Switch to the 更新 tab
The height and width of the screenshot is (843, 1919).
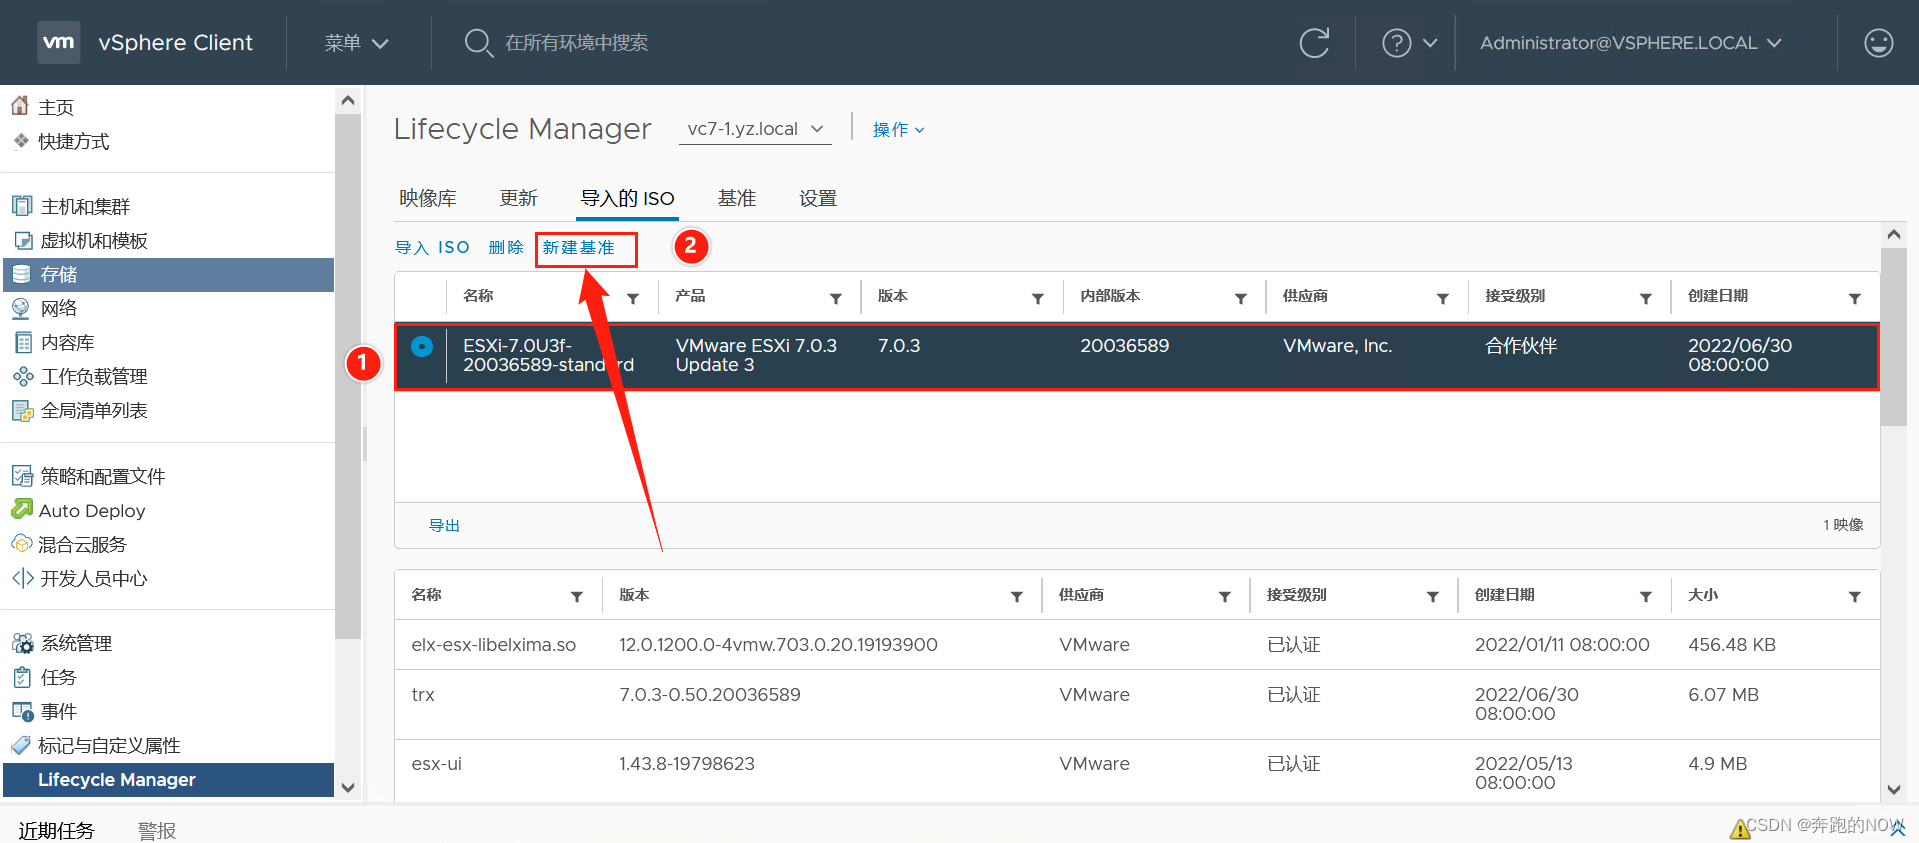point(519,198)
